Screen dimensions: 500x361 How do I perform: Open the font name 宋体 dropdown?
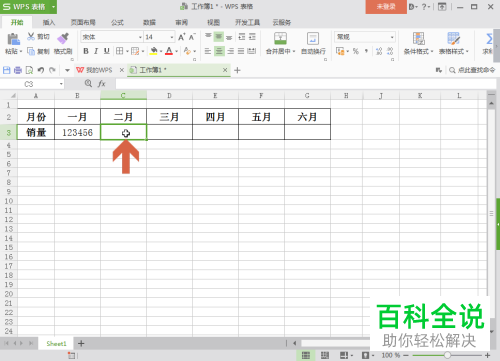(x=140, y=37)
